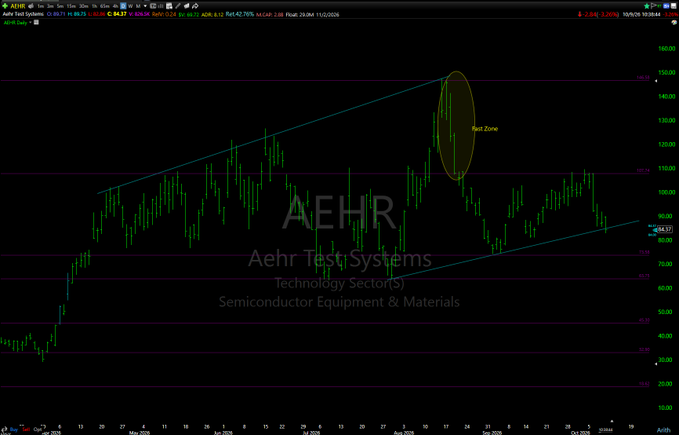Click the close value C: 84.37
Image resolution: width=679 pixels, height=435 pixels.
click(117, 14)
